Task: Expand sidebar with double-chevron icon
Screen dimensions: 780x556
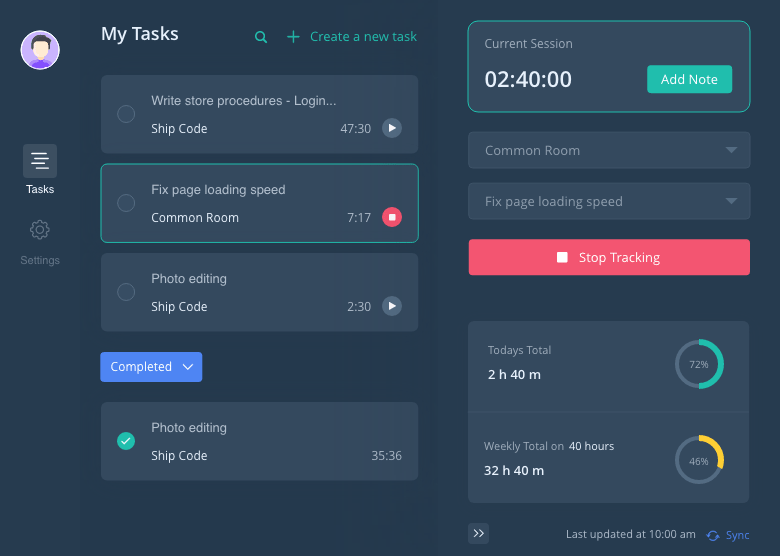Action: pos(479,534)
